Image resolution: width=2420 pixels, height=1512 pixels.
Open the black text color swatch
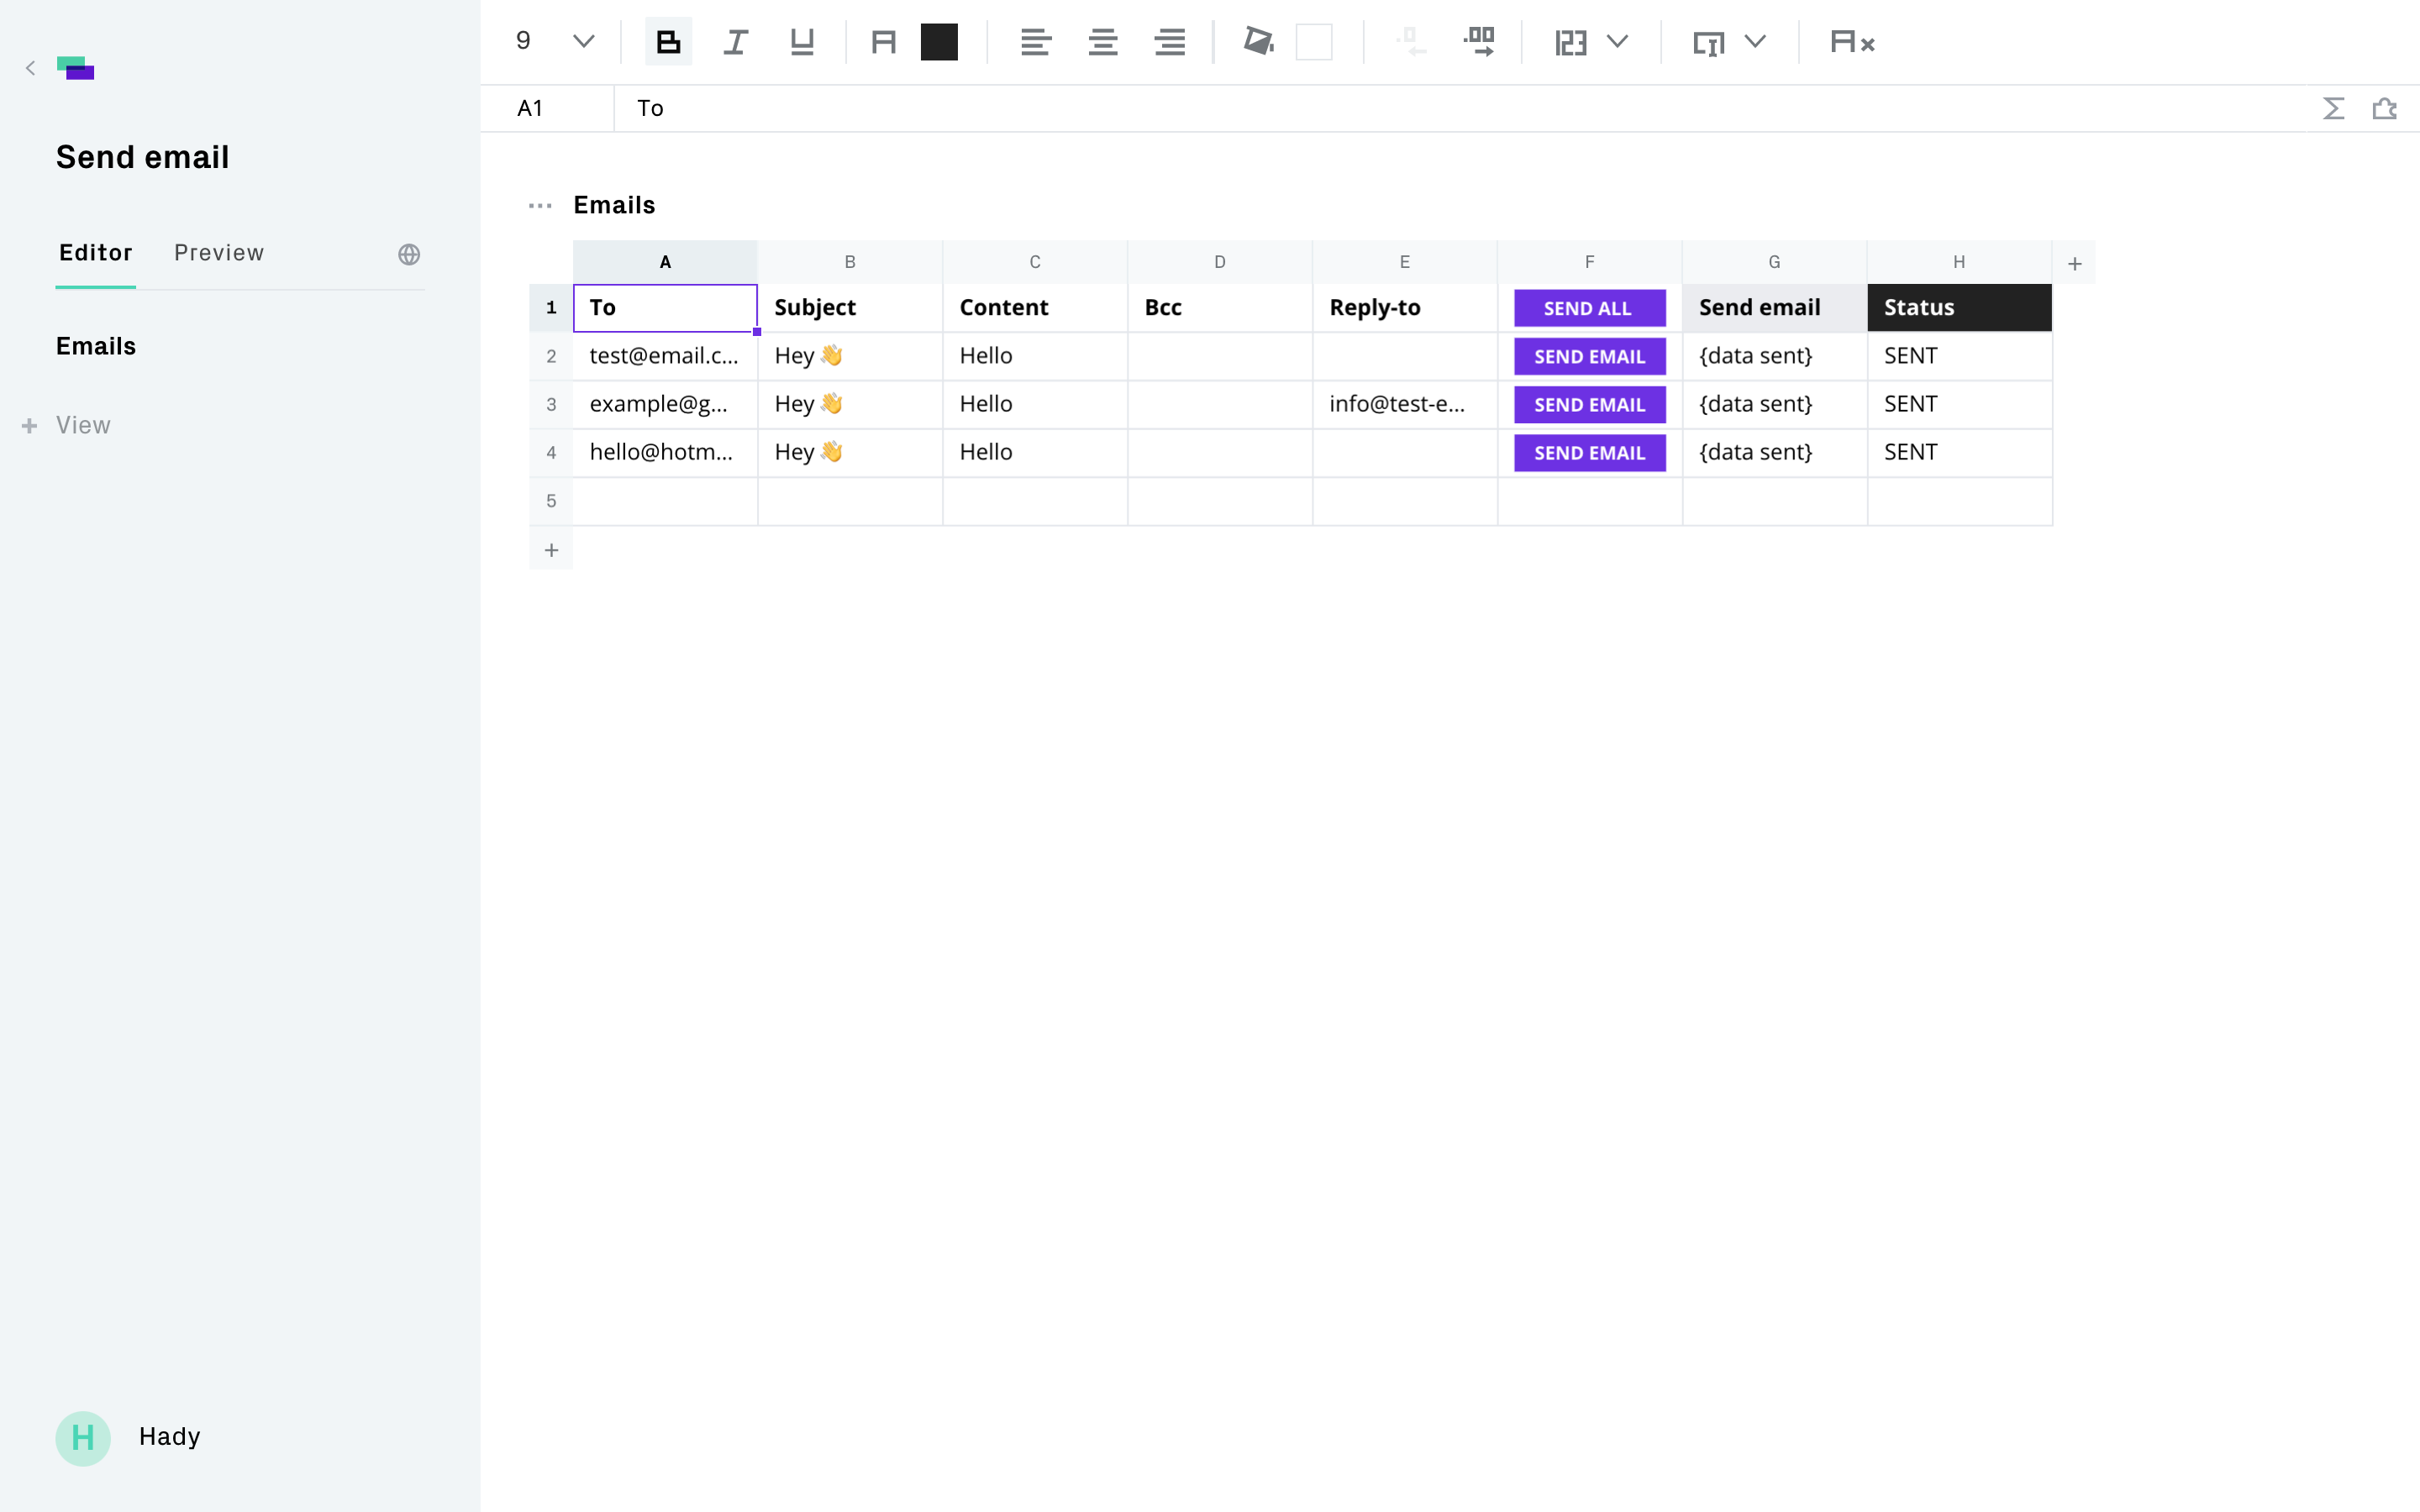[x=939, y=42]
